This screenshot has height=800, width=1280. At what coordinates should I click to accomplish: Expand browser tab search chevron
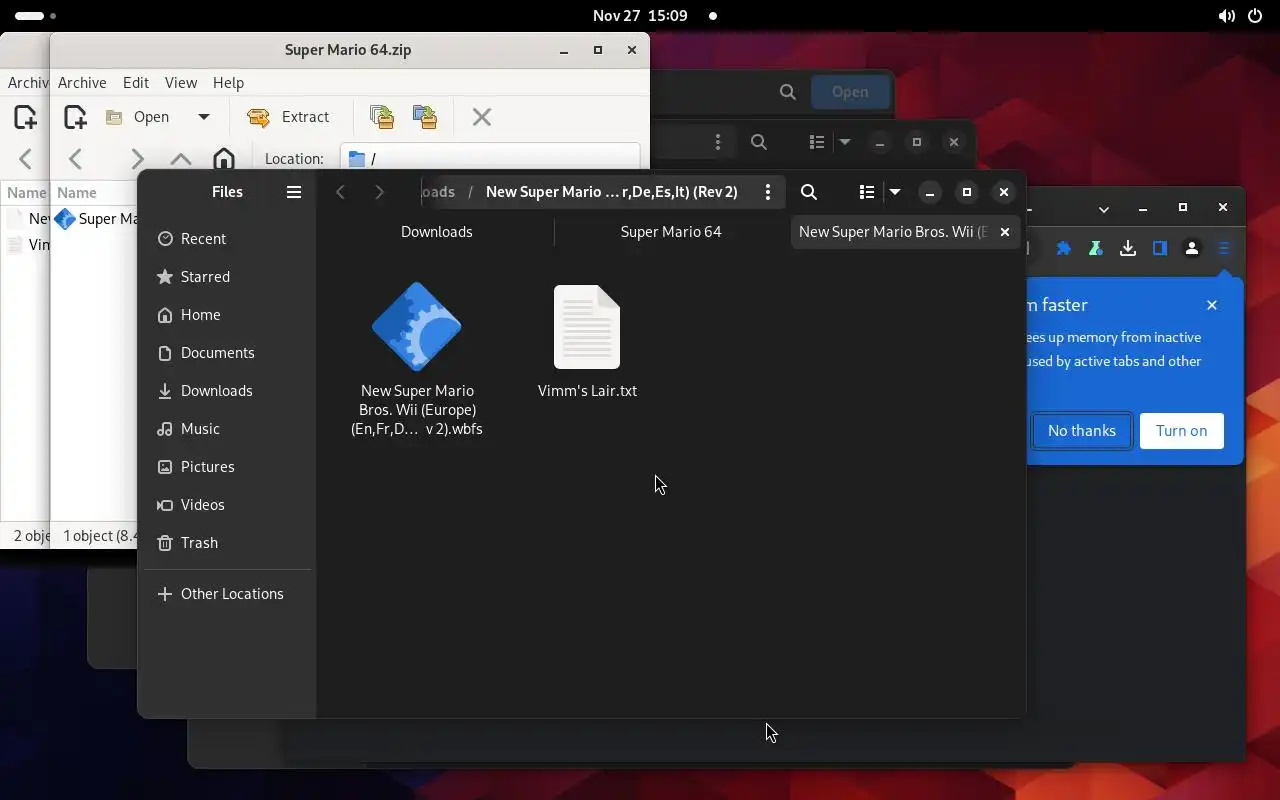(1104, 209)
